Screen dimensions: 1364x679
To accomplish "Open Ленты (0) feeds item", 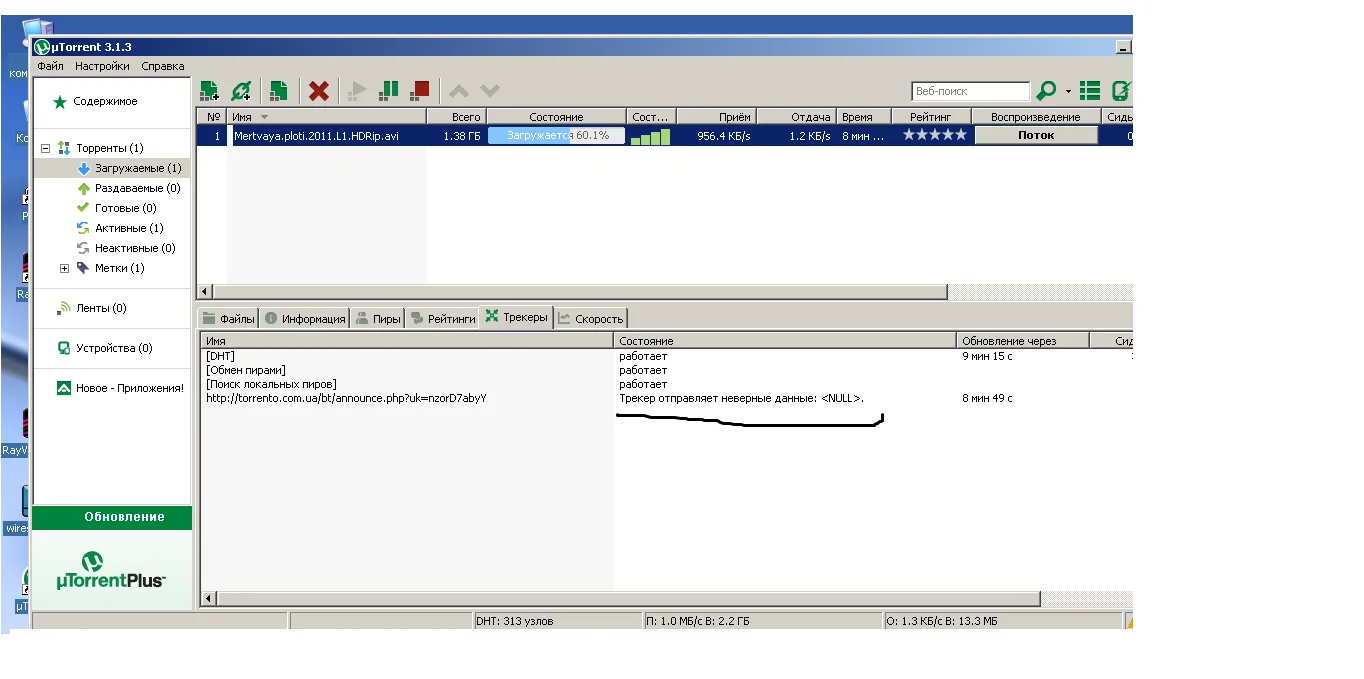I will [x=101, y=308].
